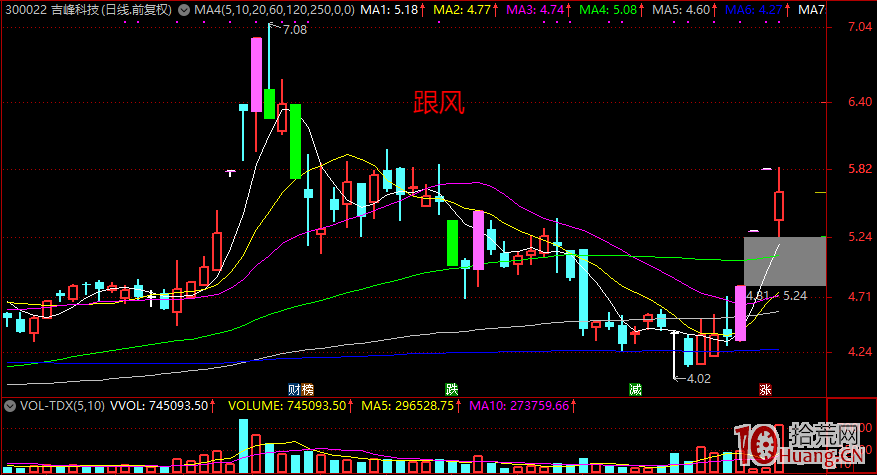Click the VOLUME: 745093.50 value
The image size is (877, 475).
287,406
